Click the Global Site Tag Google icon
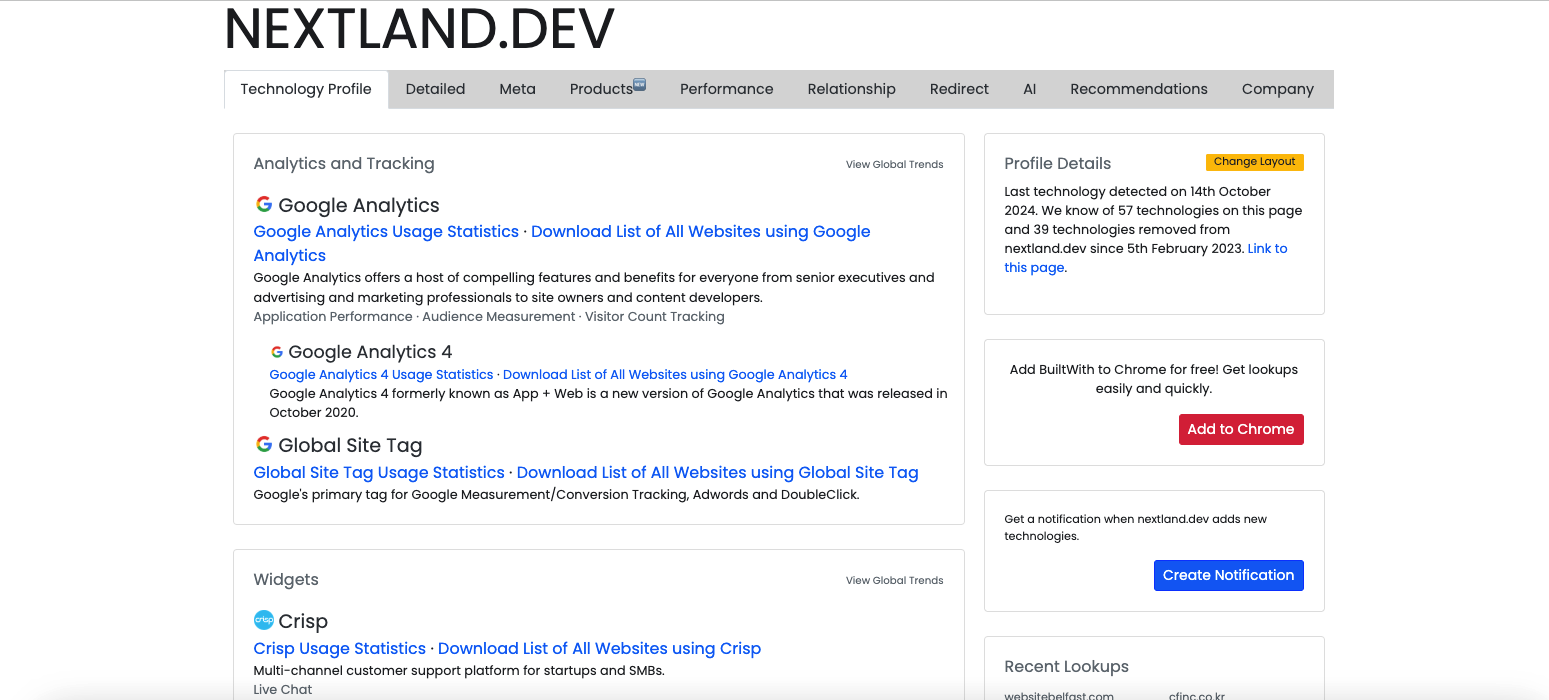 point(264,444)
